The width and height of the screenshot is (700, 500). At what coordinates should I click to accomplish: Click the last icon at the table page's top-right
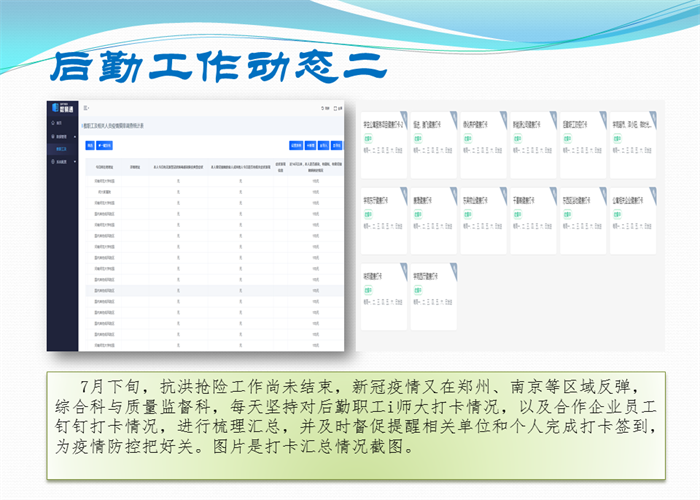(x=339, y=108)
